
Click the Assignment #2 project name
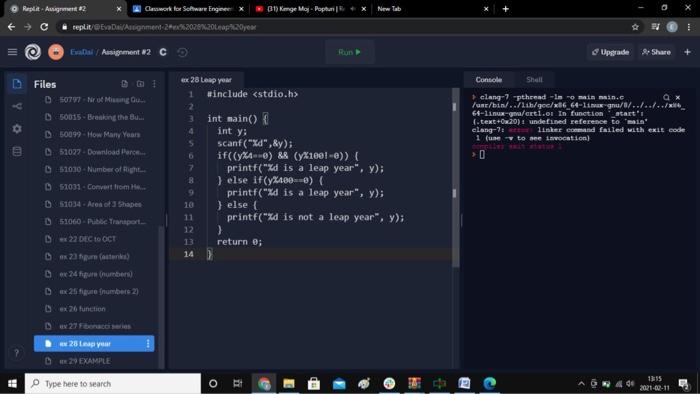(x=126, y=52)
